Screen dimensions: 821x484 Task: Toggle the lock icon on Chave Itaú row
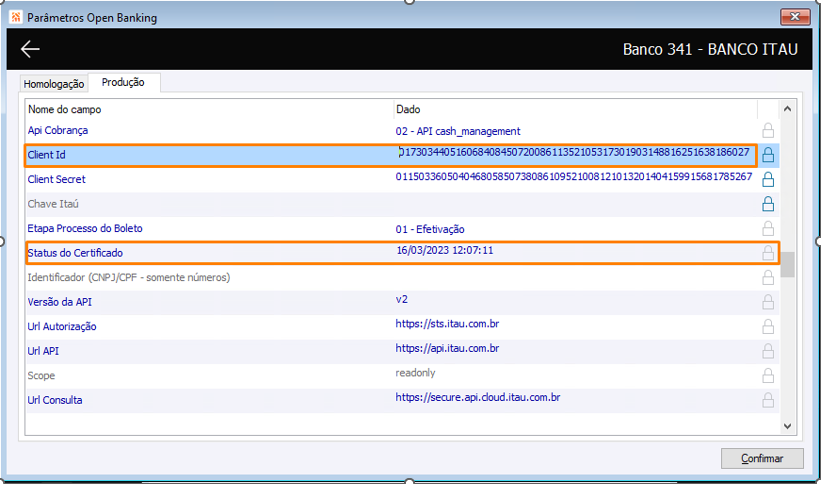coord(768,203)
